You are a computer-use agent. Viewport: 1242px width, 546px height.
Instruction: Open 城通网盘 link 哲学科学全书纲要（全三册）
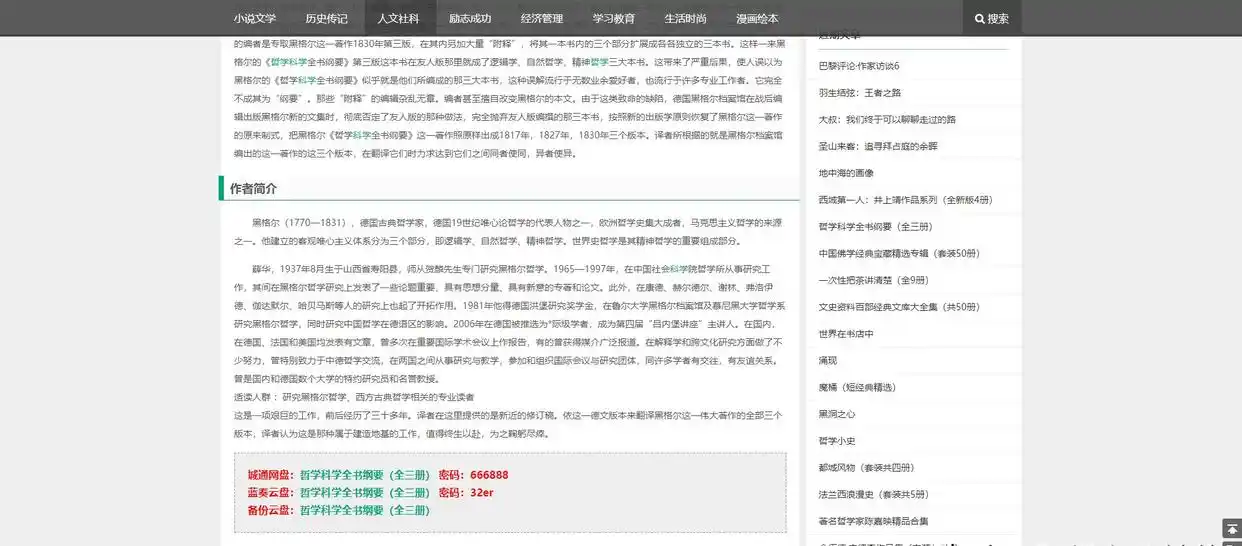365,475
